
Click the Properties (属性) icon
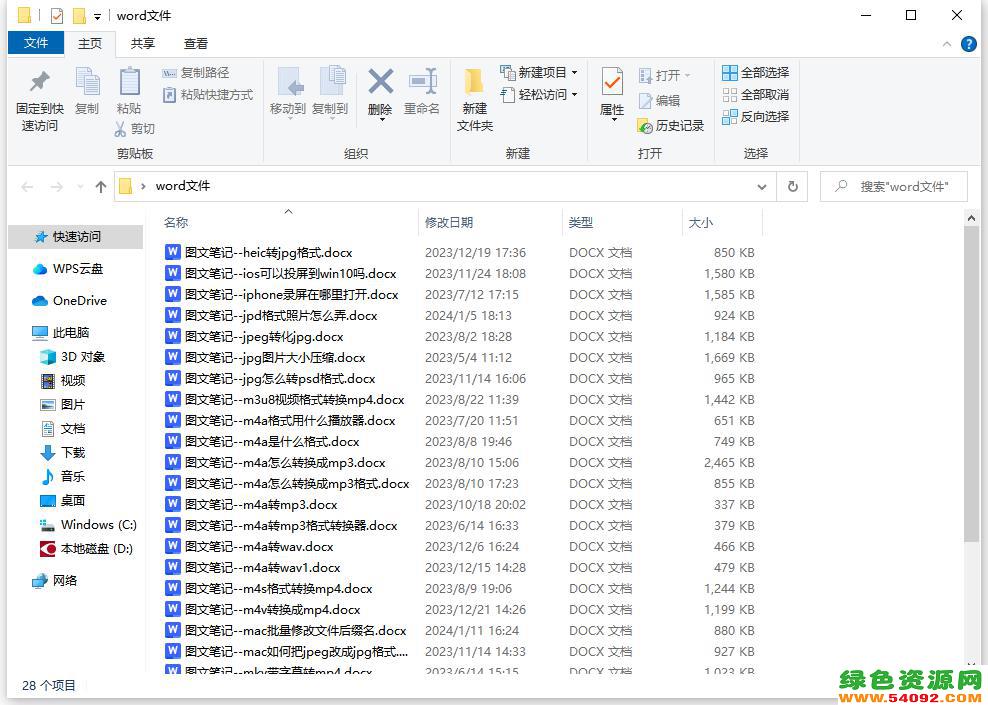click(x=612, y=82)
